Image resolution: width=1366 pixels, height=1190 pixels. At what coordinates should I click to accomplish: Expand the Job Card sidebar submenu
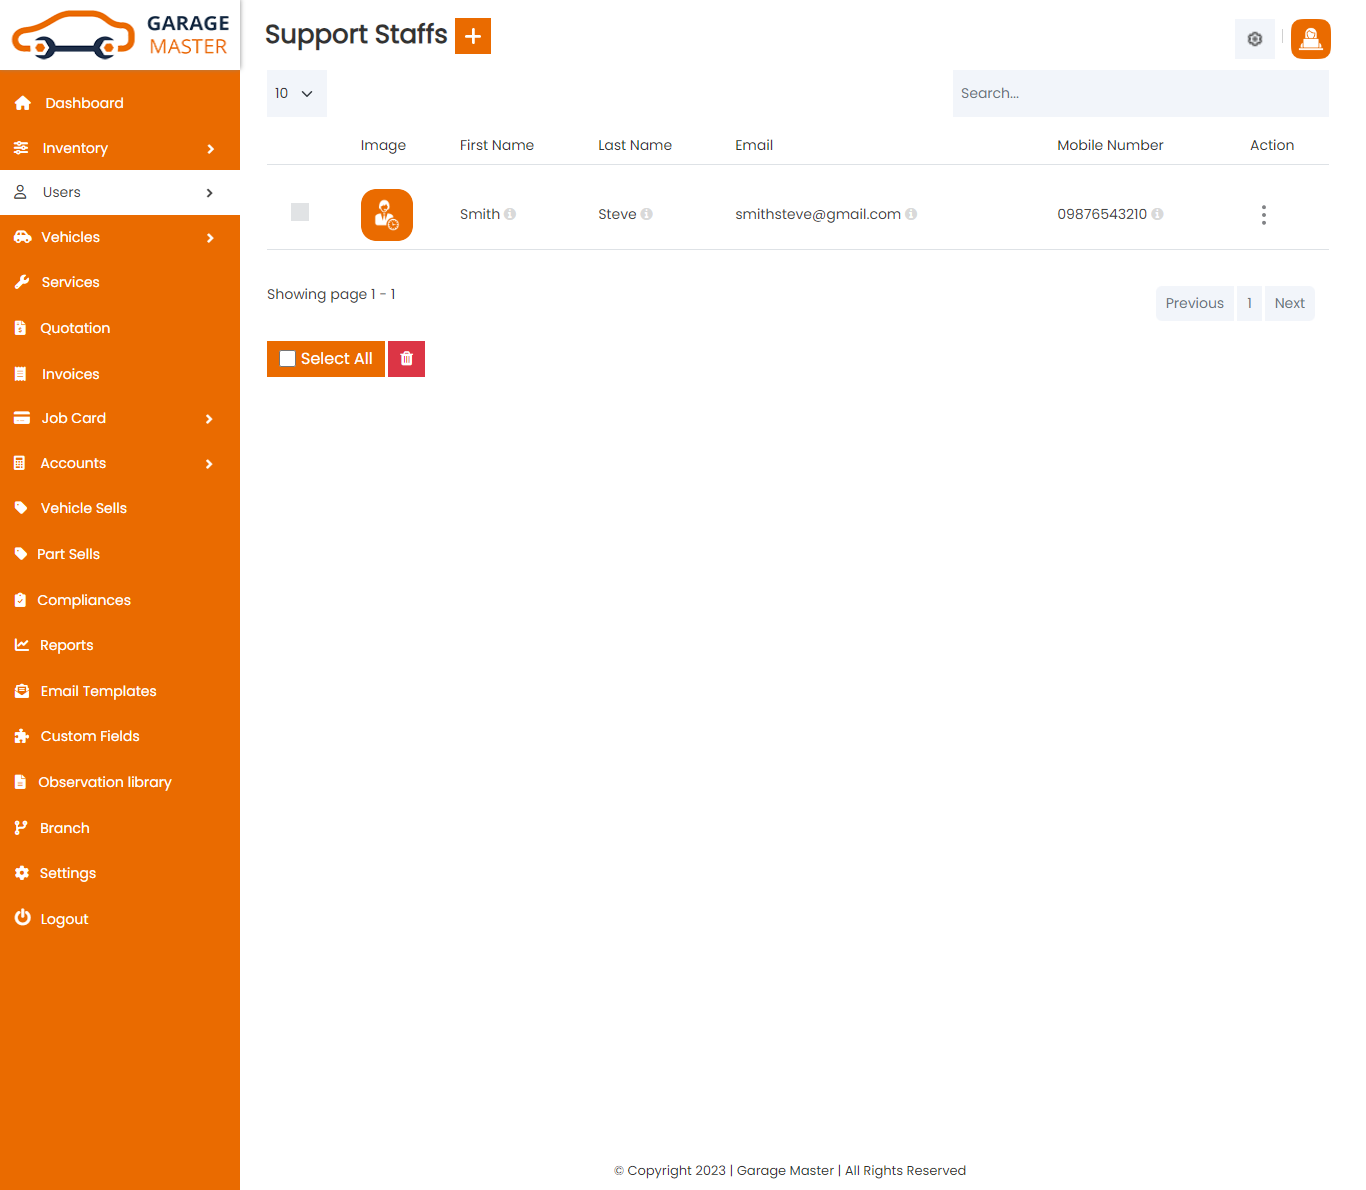pos(120,418)
